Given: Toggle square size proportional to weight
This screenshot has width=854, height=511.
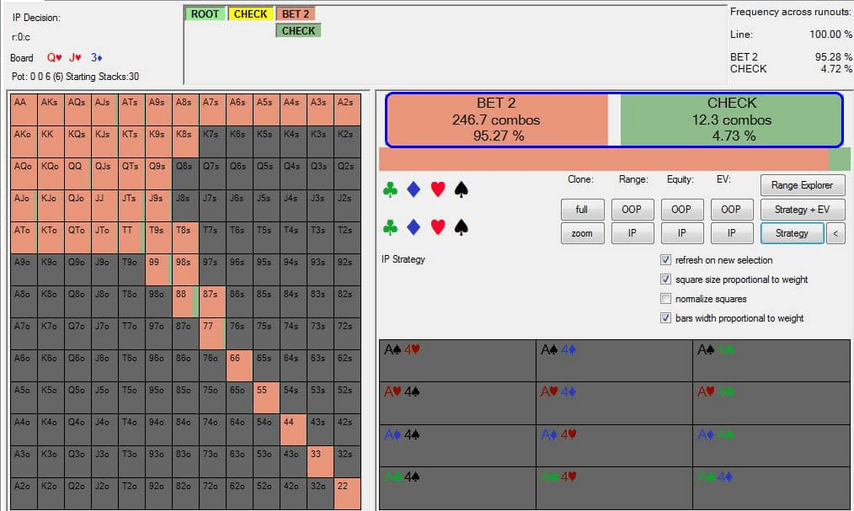Looking at the screenshot, I should pyautogui.click(x=666, y=279).
